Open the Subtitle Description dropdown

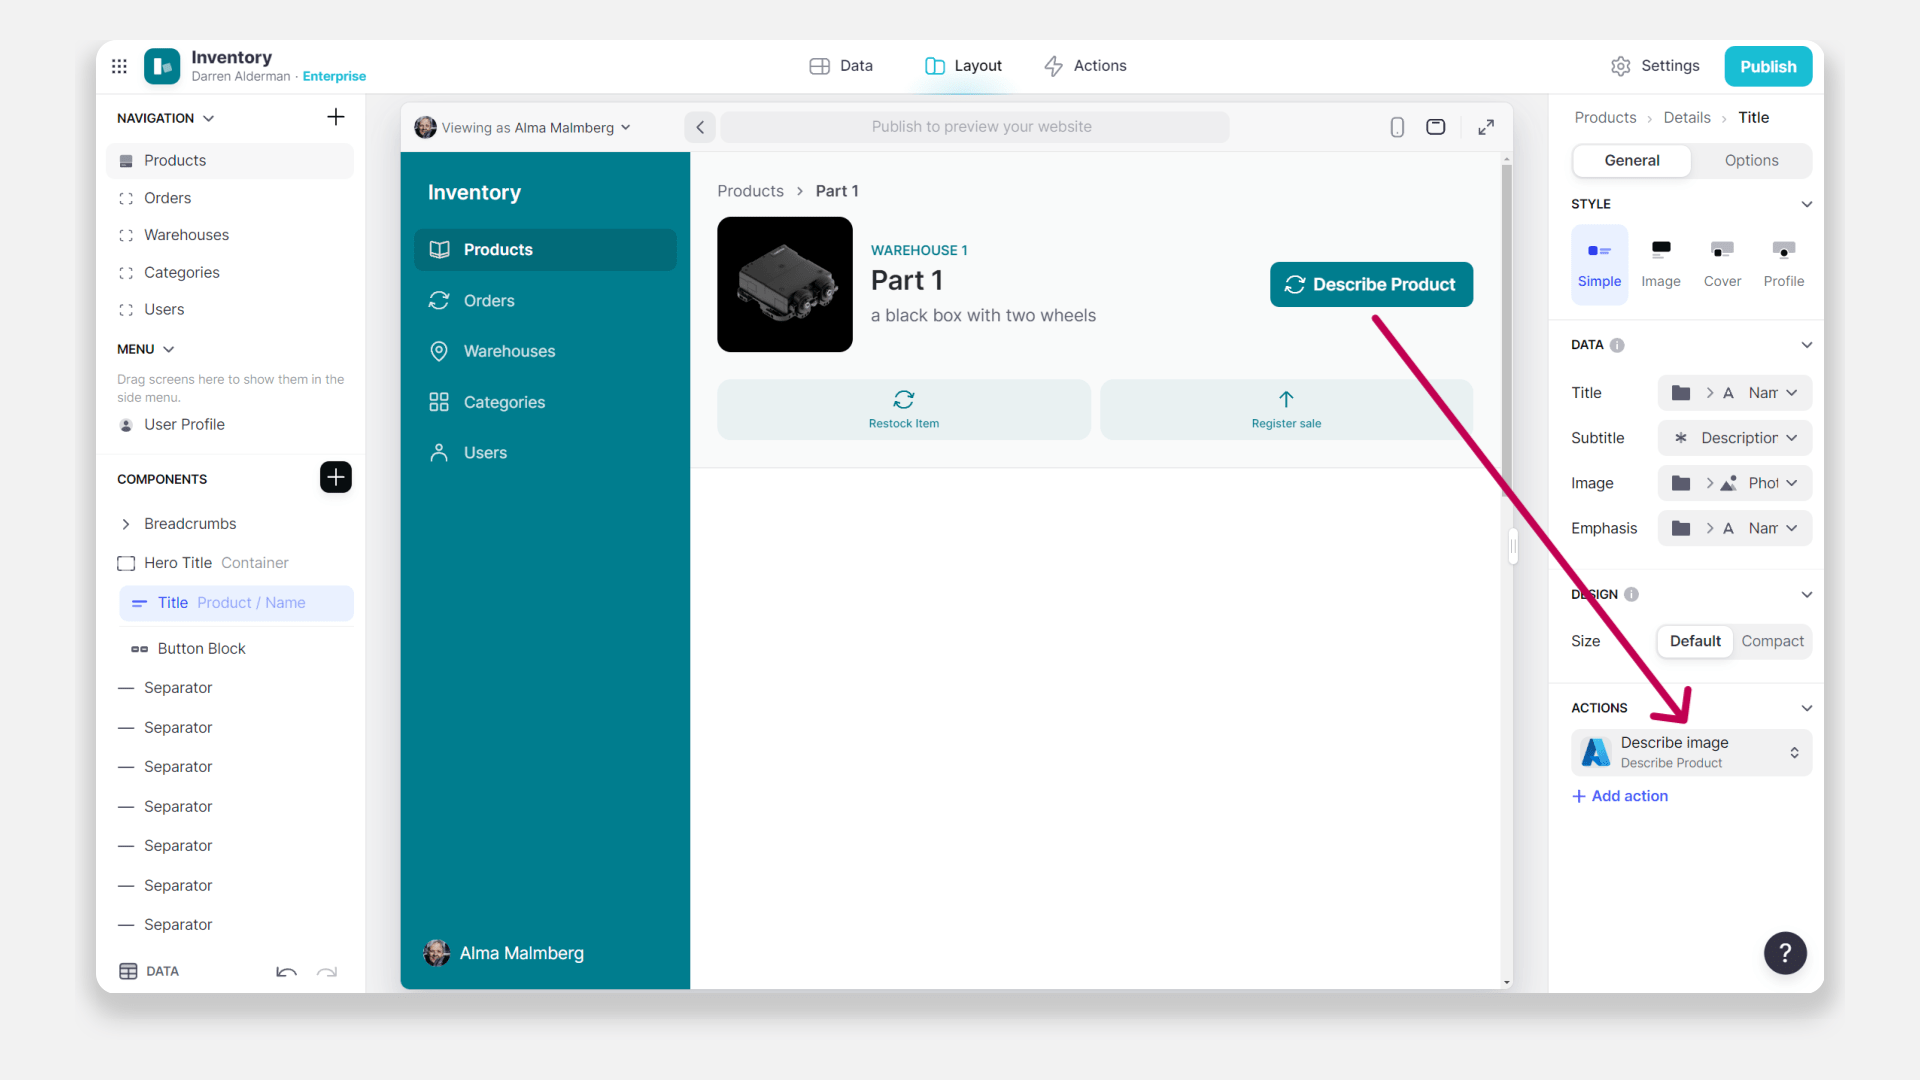point(1735,438)
